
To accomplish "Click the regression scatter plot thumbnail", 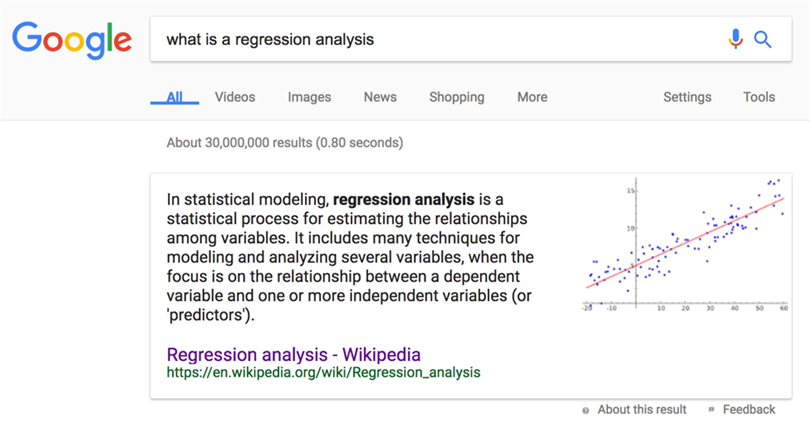I will point(685,245).
